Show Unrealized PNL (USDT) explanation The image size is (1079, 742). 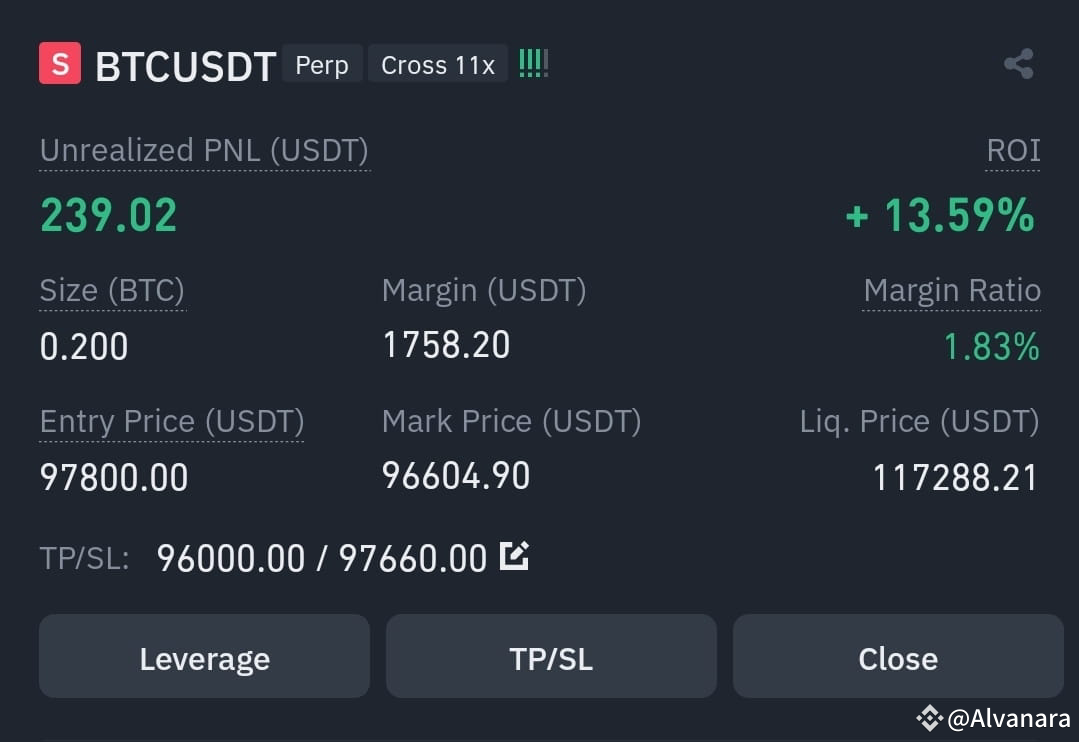point(204,151)
